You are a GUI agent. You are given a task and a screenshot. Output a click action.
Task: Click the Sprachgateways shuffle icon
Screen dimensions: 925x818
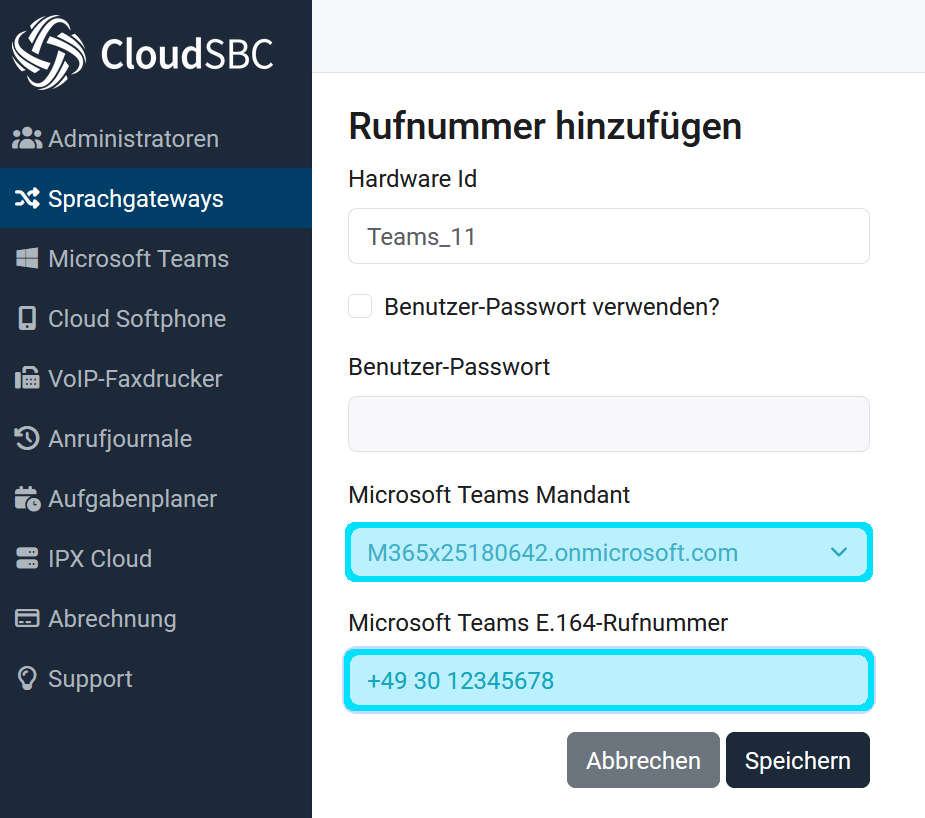27,199
